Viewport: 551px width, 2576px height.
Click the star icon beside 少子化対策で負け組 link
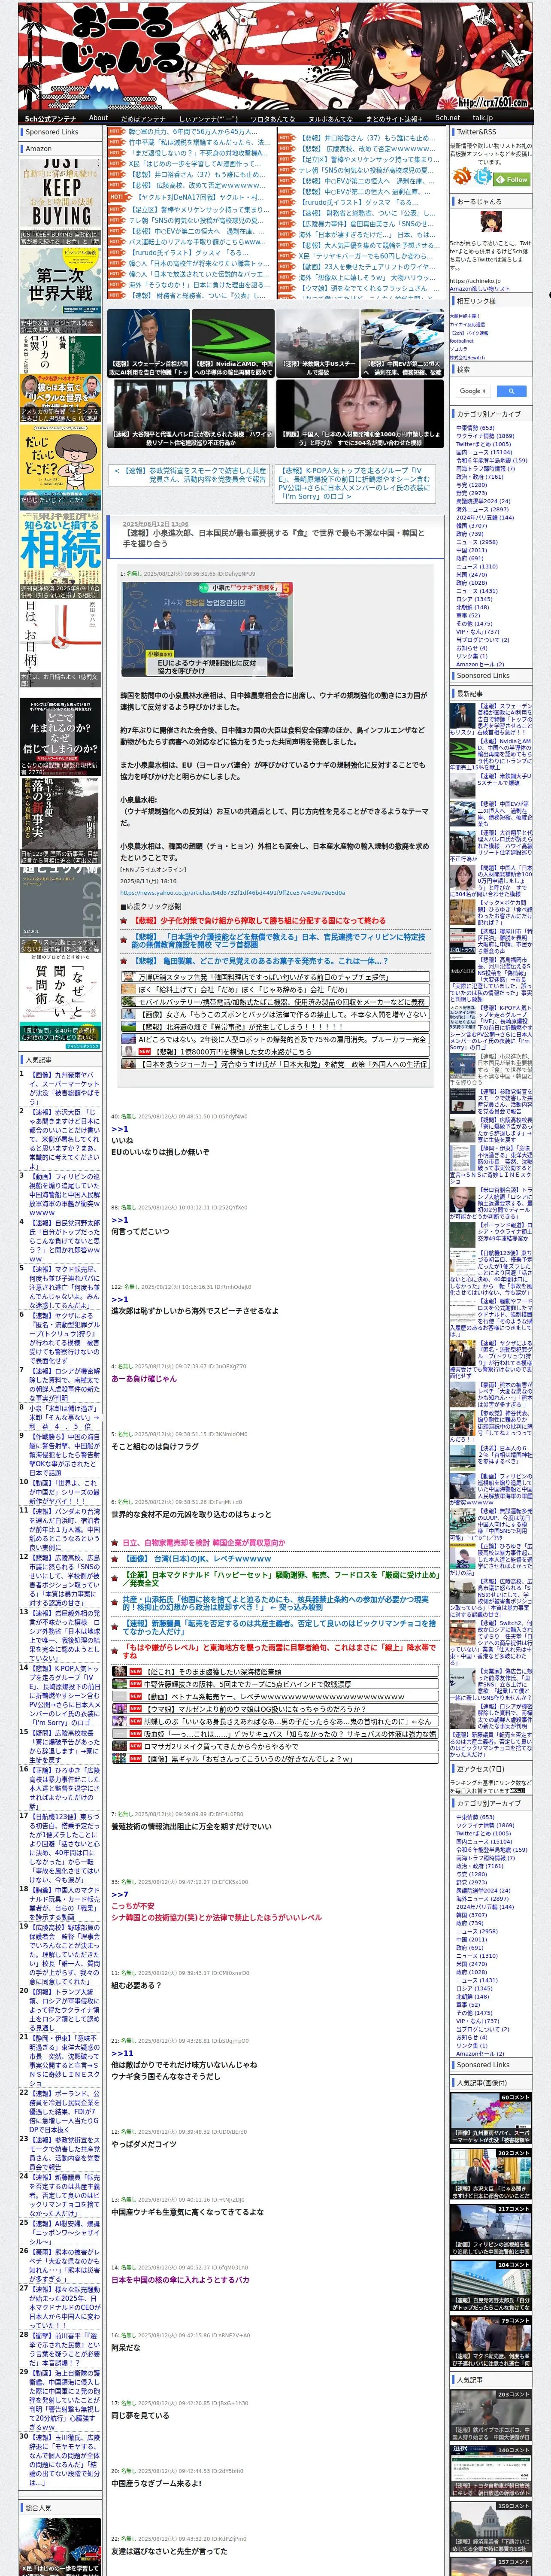pos(125,920)
